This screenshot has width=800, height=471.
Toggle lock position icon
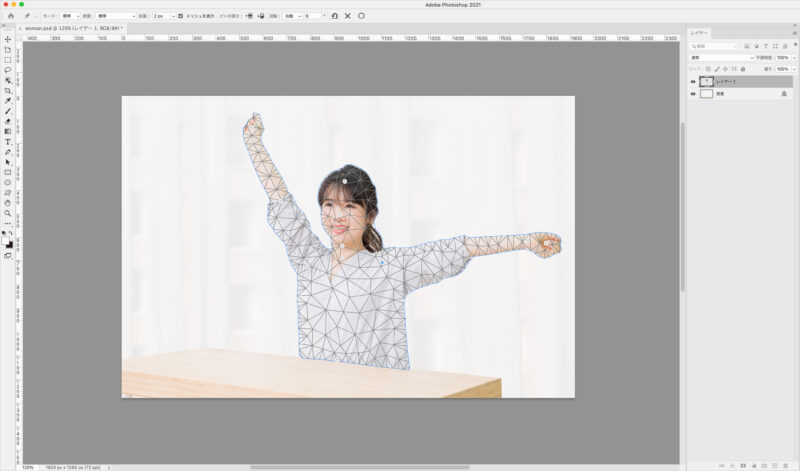pos(726,69)
